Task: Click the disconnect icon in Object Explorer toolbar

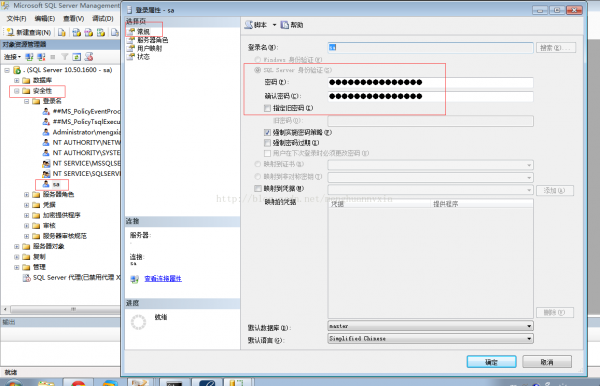Action: (x=41, y=57)
